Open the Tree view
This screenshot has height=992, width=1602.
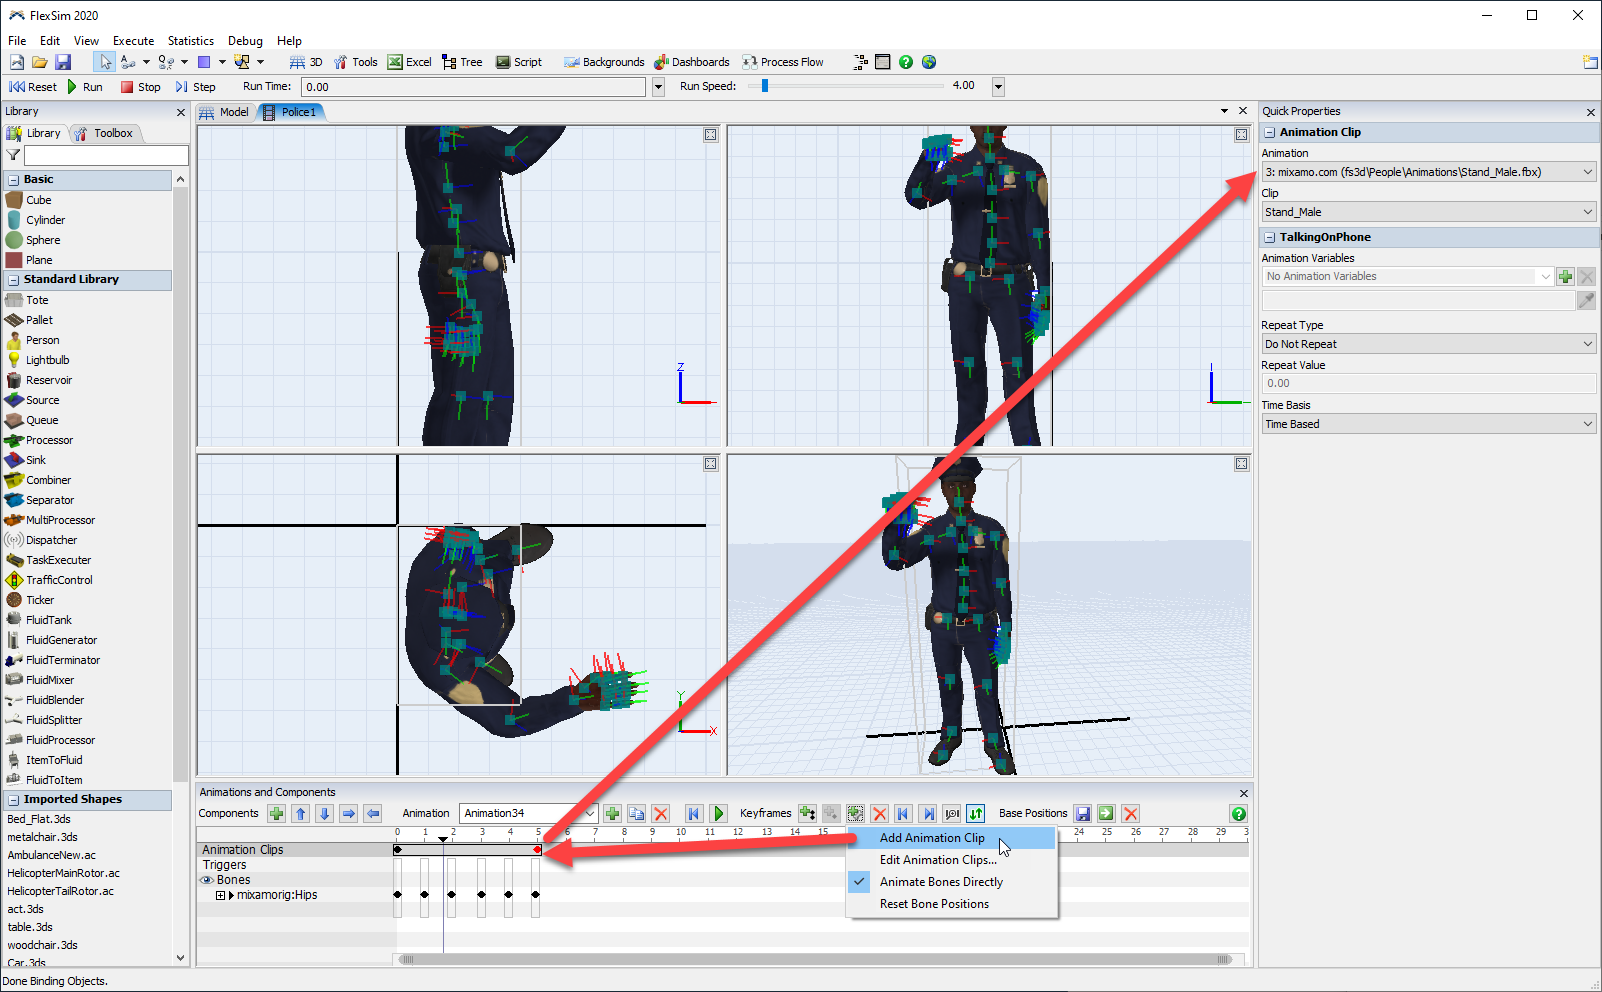pos(462,62)
